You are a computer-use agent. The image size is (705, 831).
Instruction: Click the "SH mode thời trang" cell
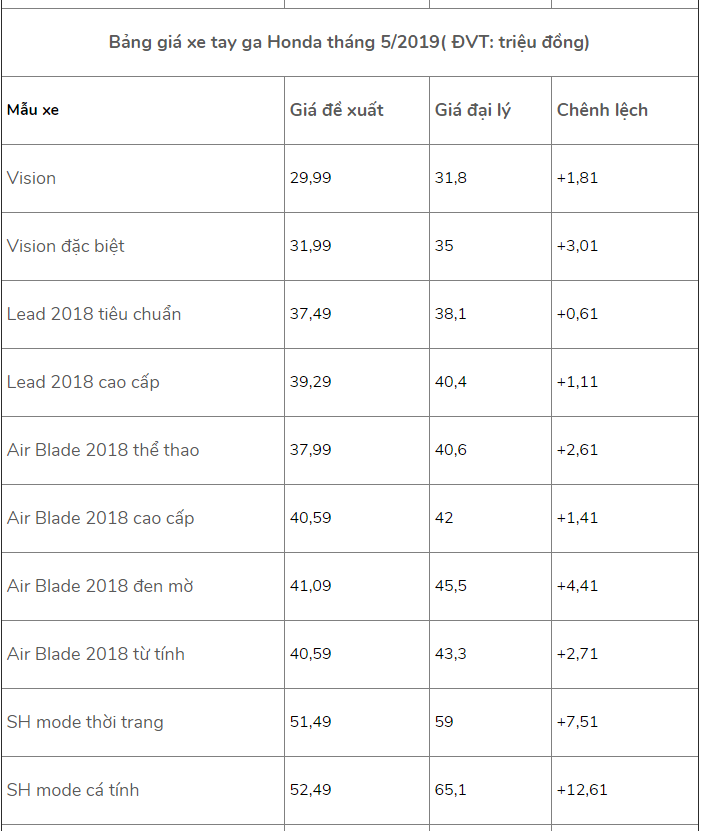[x=85, y=722]
